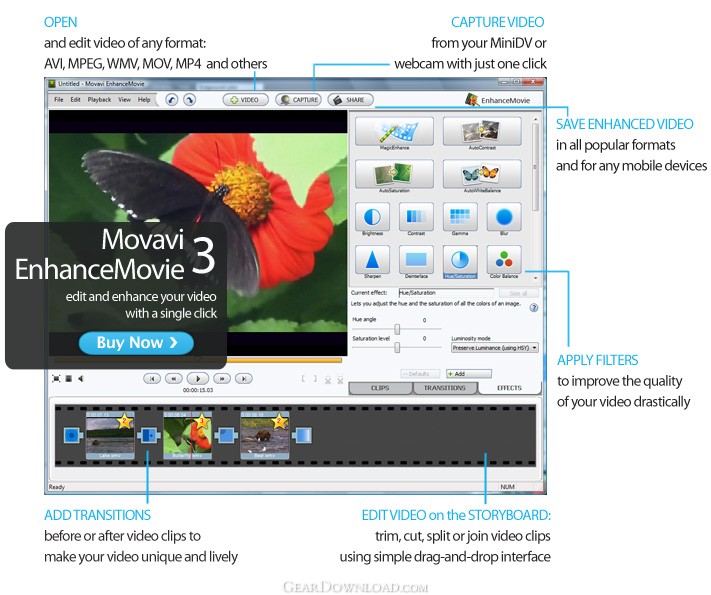Apply the MagicEnhance effect
This screenshot has width=711, height=595.
[394, 132]
